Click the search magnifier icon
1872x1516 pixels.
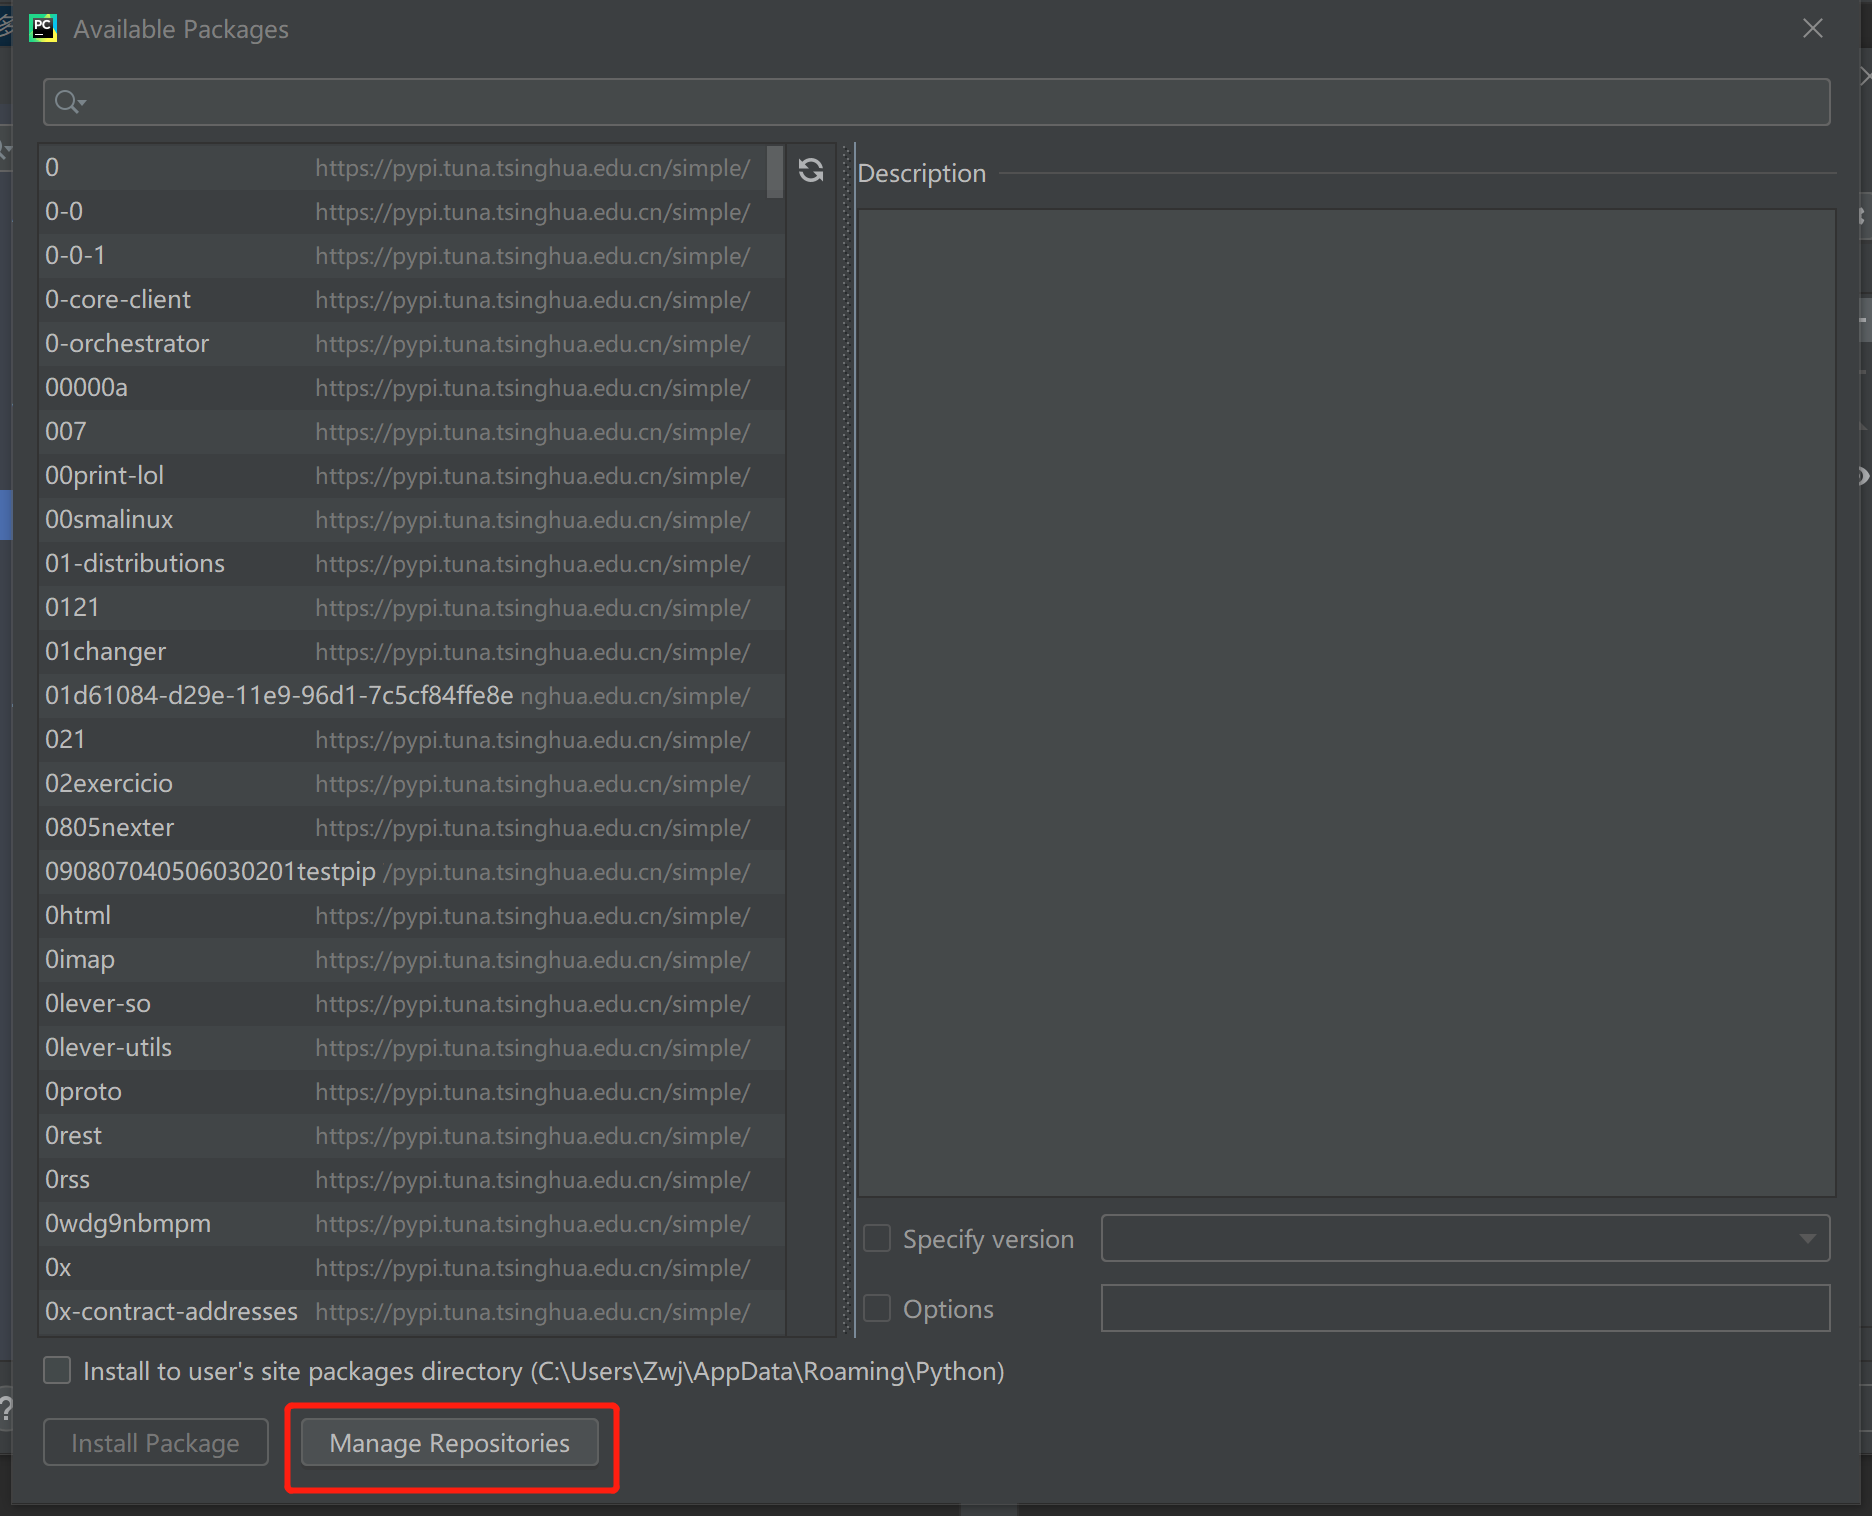pos(68,102)
